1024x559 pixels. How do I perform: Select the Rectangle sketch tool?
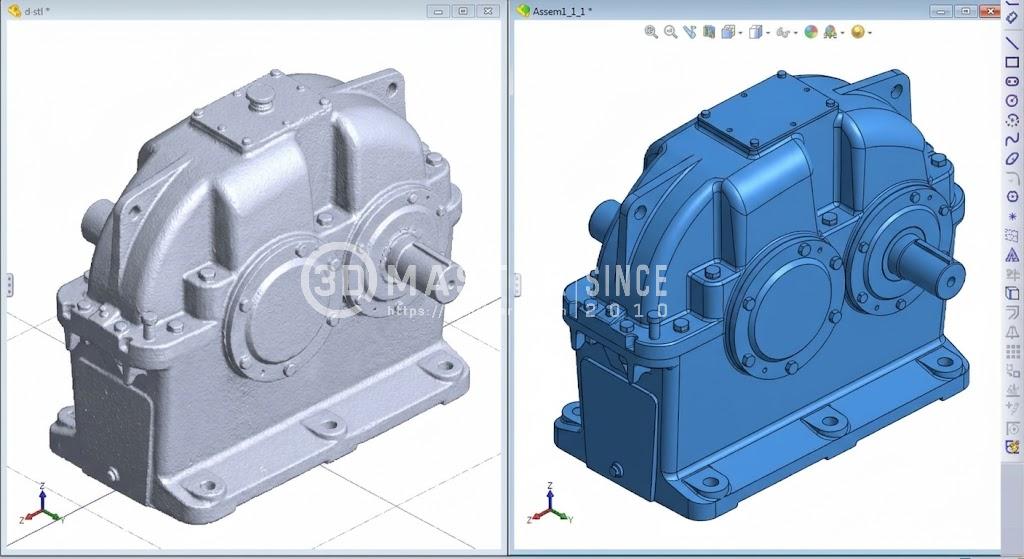1012,63
